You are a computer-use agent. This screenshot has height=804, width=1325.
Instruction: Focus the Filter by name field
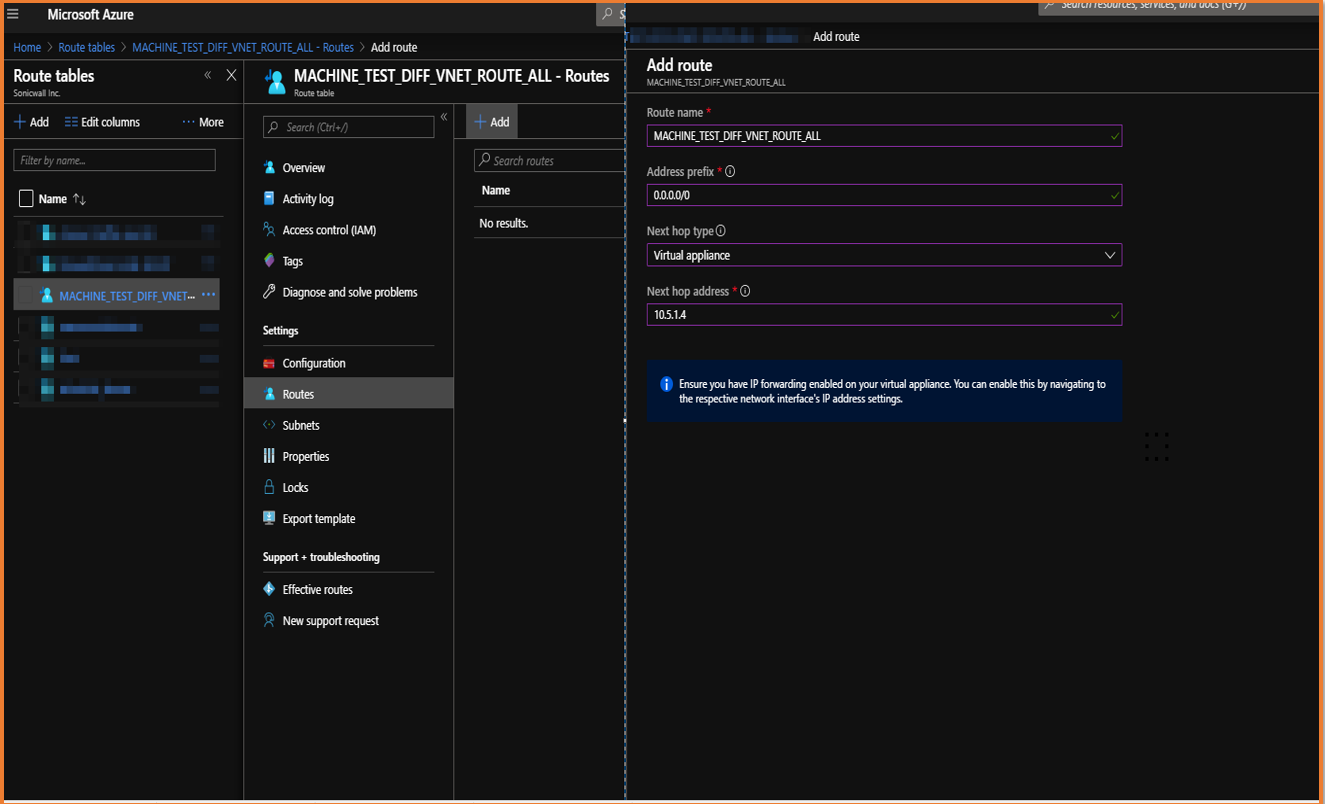[x=114, y=160]
